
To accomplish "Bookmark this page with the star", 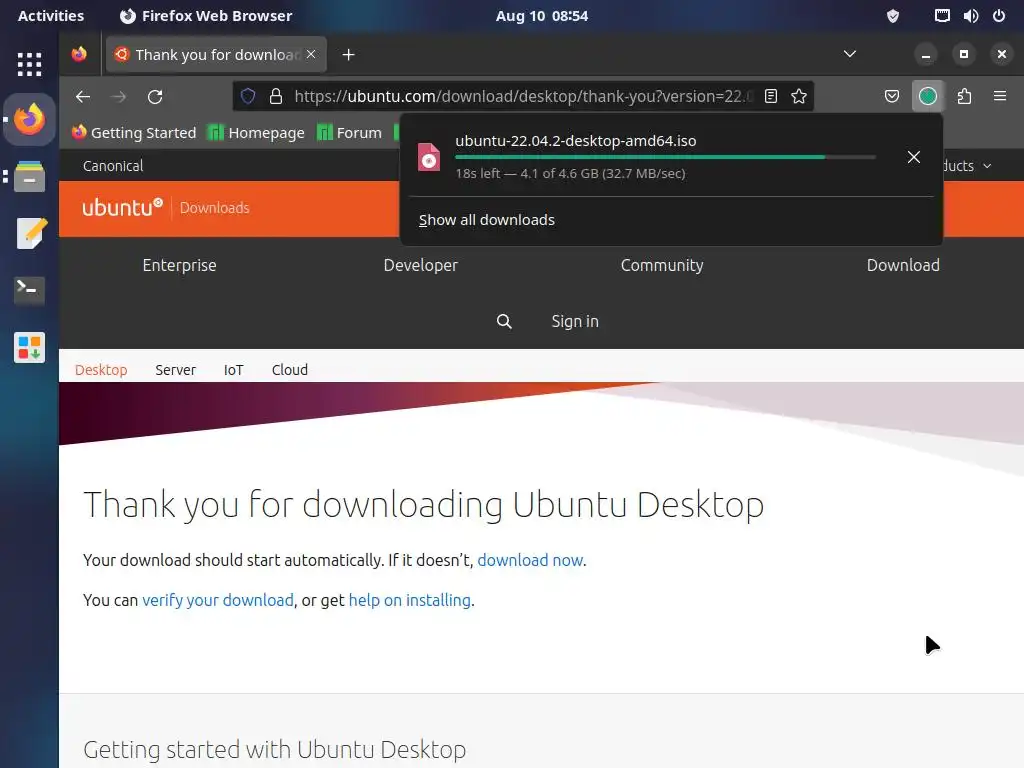I will [799, 97].
